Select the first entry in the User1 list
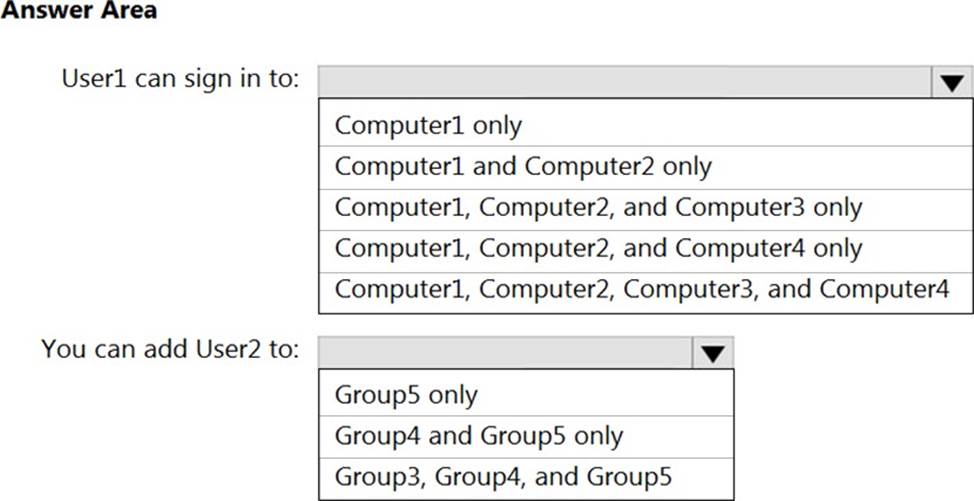 click(x=429, y=125)
